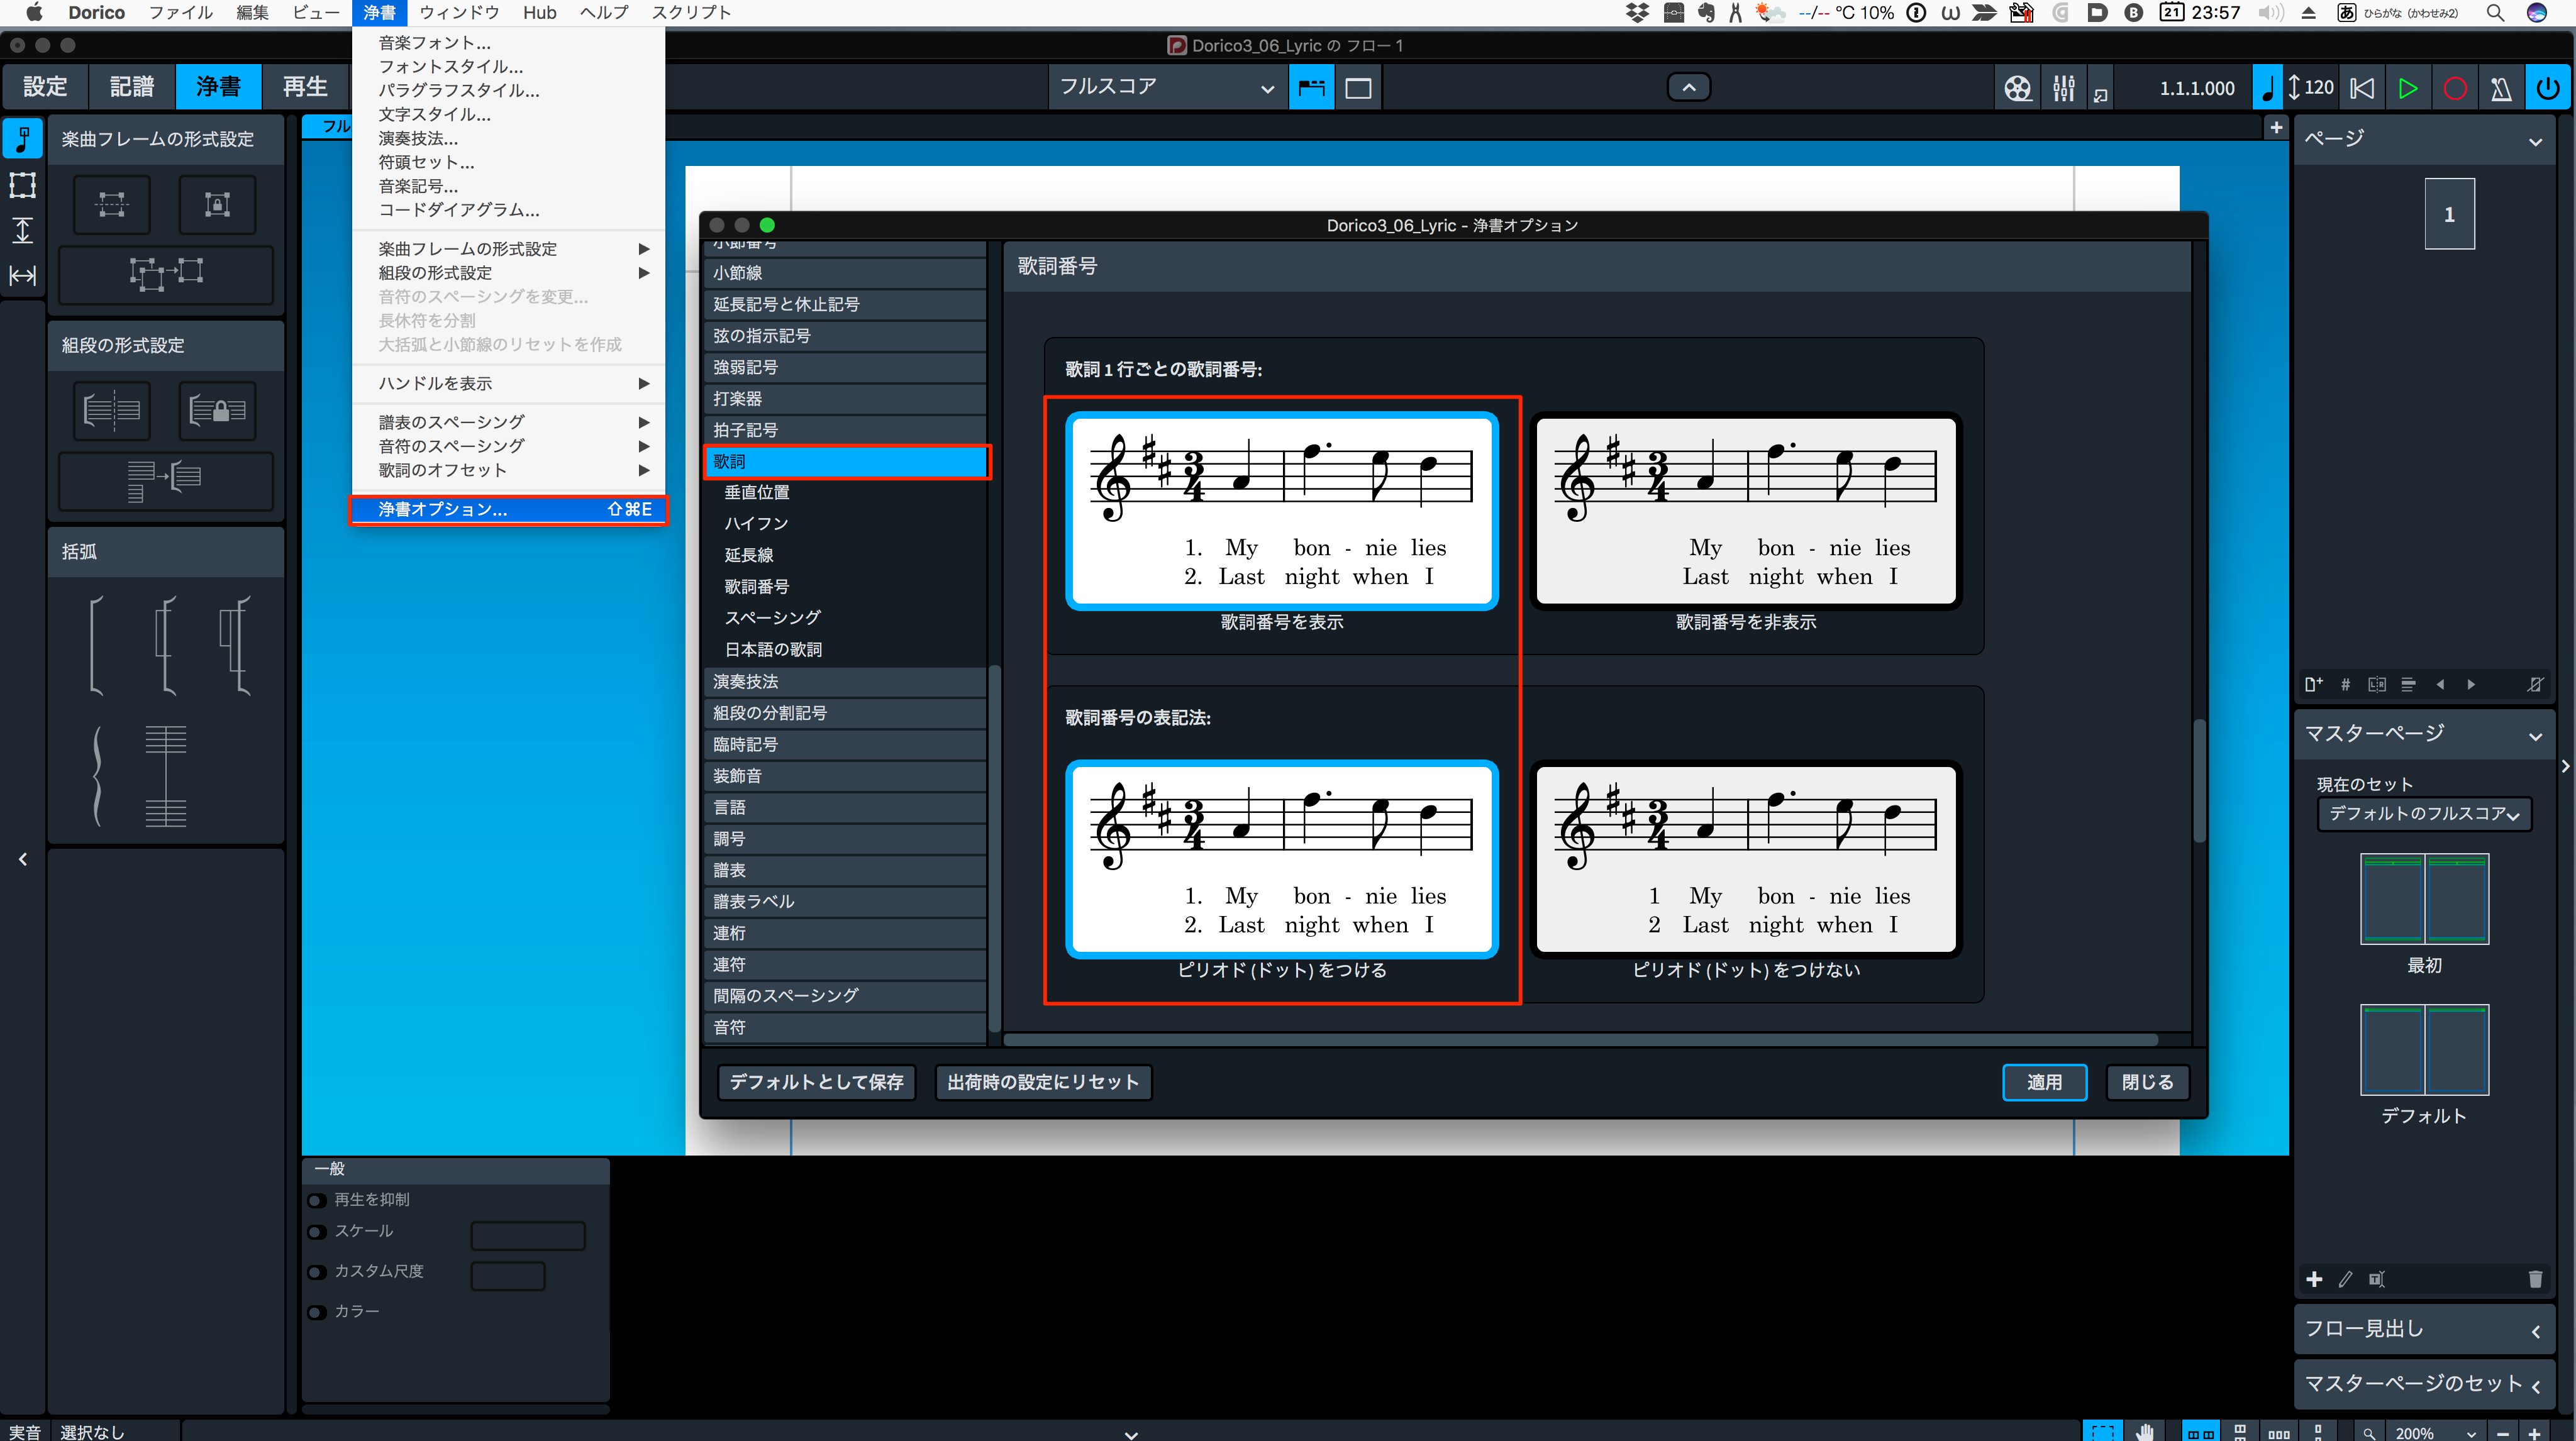Select page 1 thumbnail in ページ panel
The width and height of the screenshot is (2576, 1441).
[2449, 214]
